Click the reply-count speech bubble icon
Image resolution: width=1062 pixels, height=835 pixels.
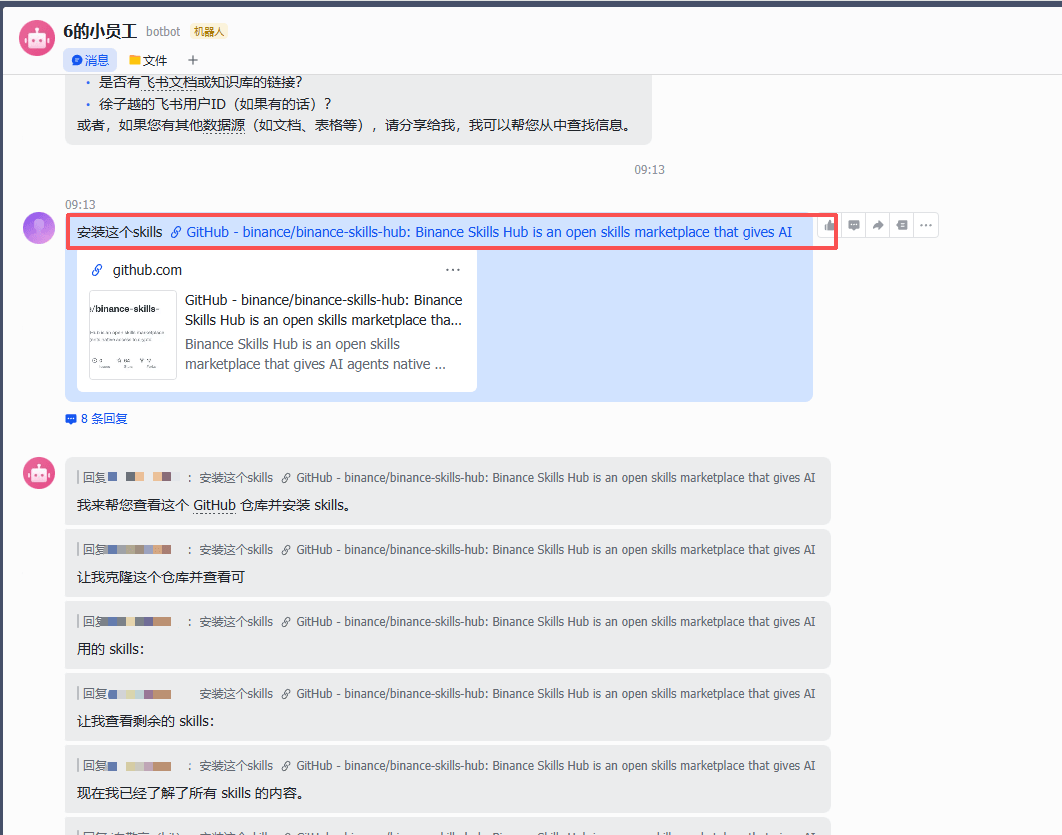69,418
